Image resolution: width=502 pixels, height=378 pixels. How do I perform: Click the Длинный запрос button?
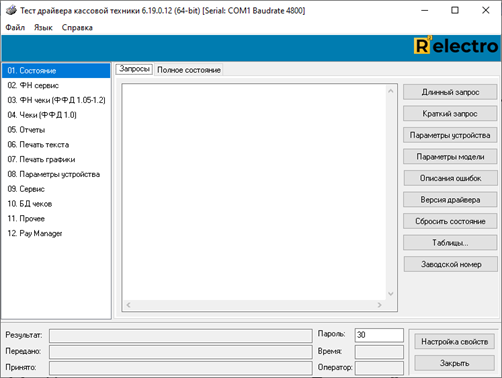click(x=450, y=92)
